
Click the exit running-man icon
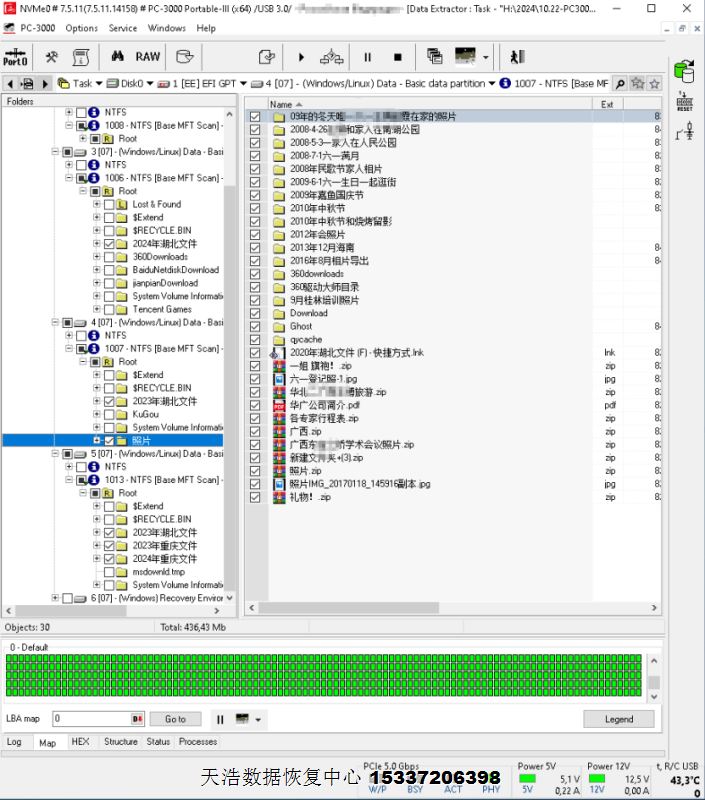[517, 57]
